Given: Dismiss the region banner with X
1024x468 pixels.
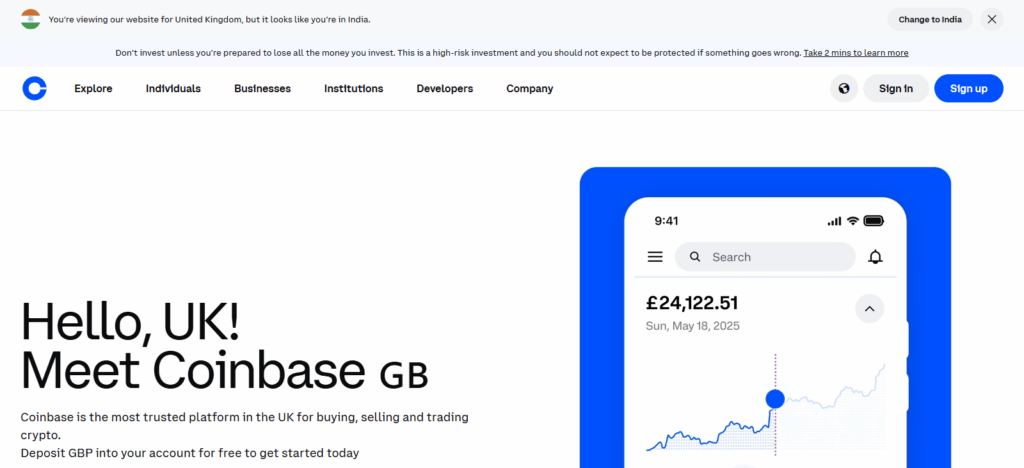Looking at the screenshot, I should pyautogui.click(x=991, y=20).
